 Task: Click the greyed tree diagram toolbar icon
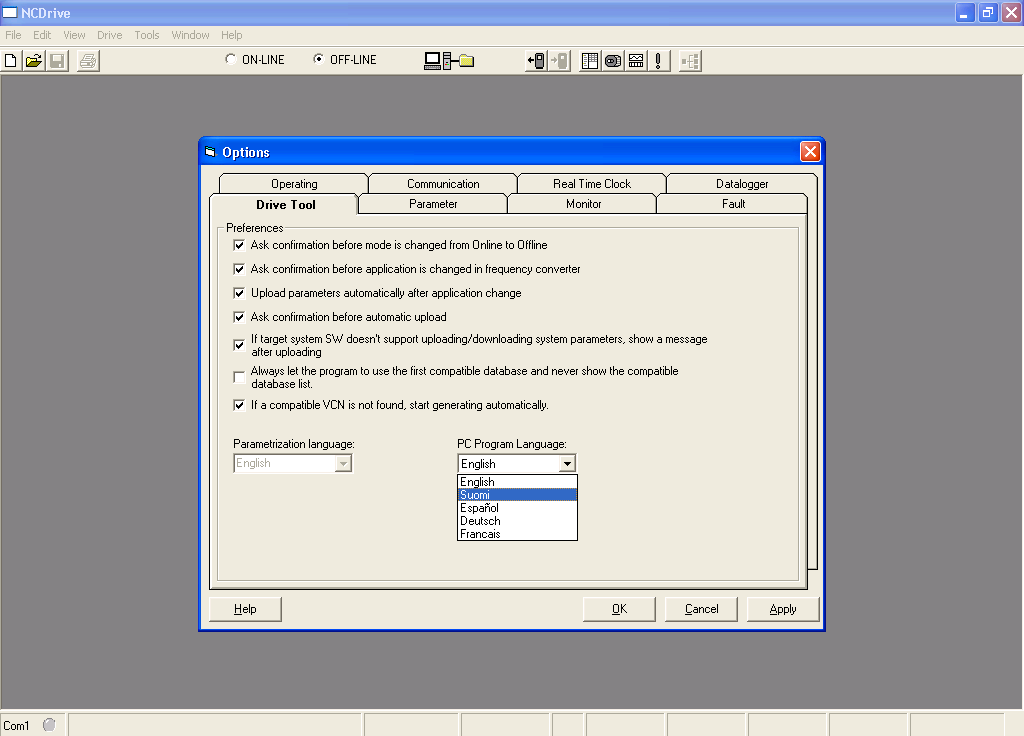[690, 61]
